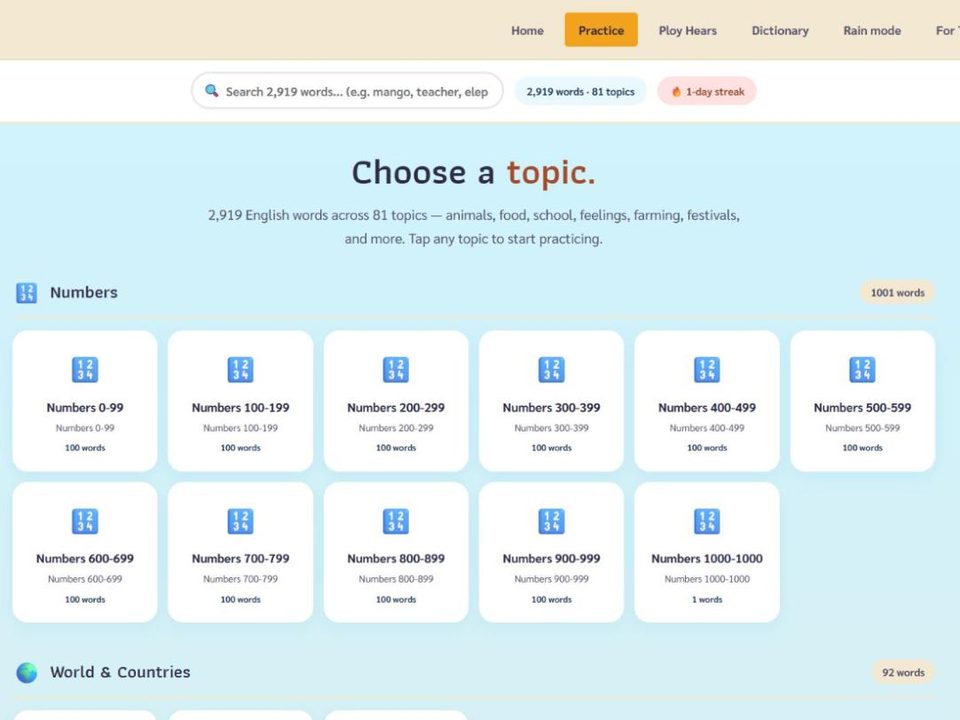Click "1 words" on Numbers 1000-1000 card

[707, 599]
